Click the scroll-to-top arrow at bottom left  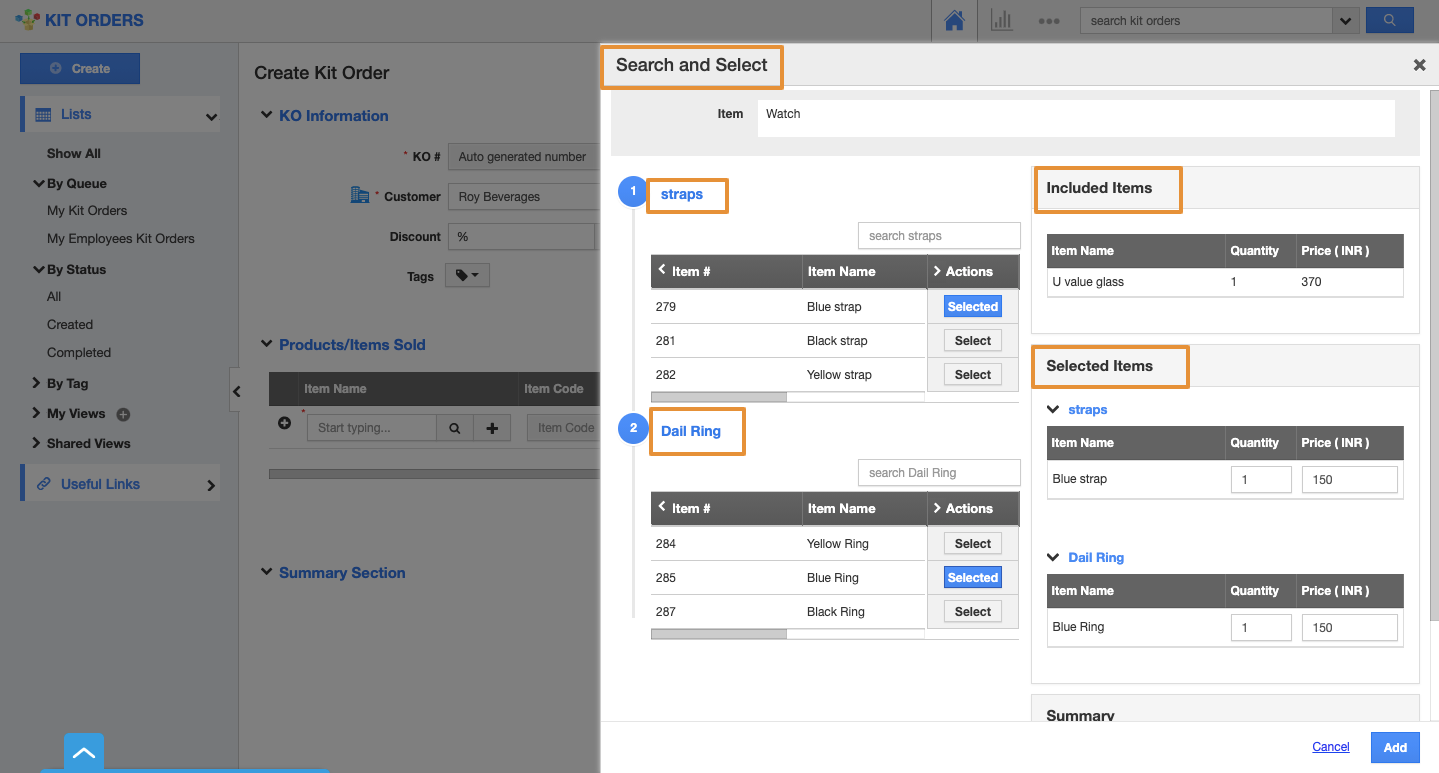(83, 750)
